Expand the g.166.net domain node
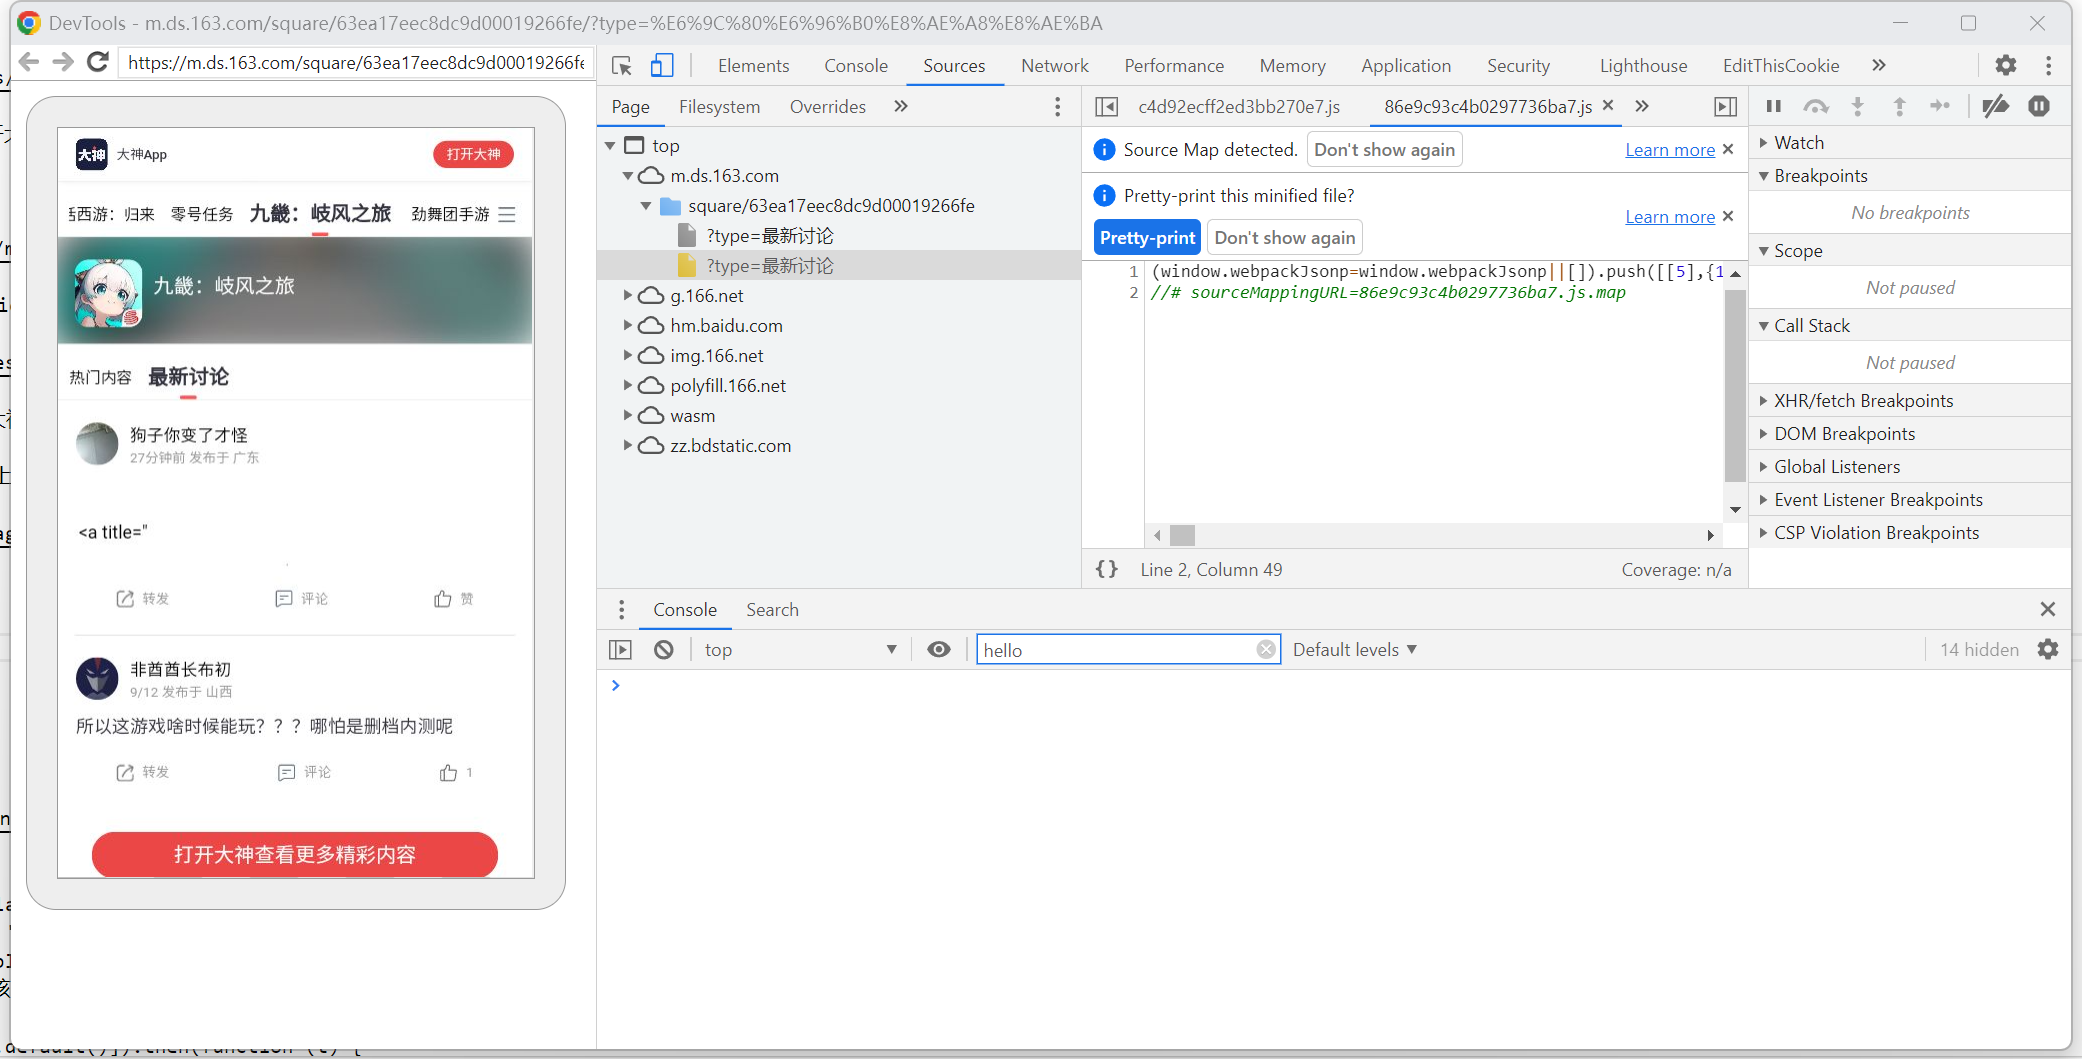This screenshot has width=2082, height=1059. point(628,296)
